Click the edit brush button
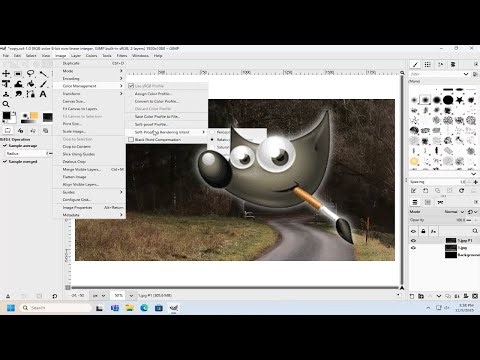 [414, 191]
